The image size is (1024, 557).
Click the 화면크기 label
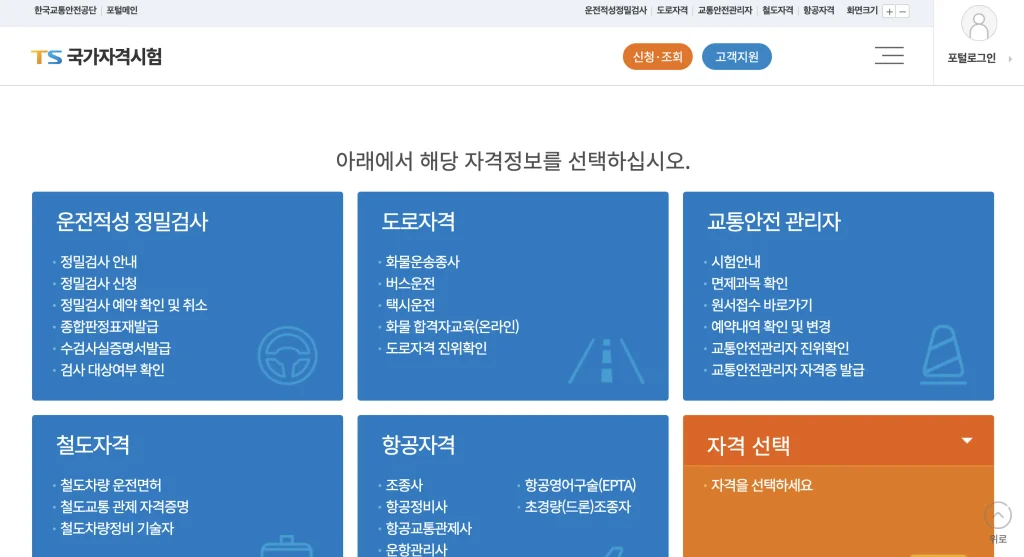coord(861,10)
